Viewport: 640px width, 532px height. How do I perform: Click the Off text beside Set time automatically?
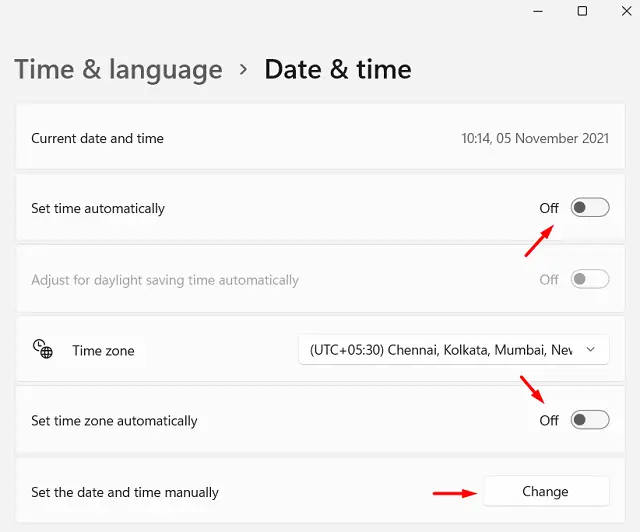(549, 208)
